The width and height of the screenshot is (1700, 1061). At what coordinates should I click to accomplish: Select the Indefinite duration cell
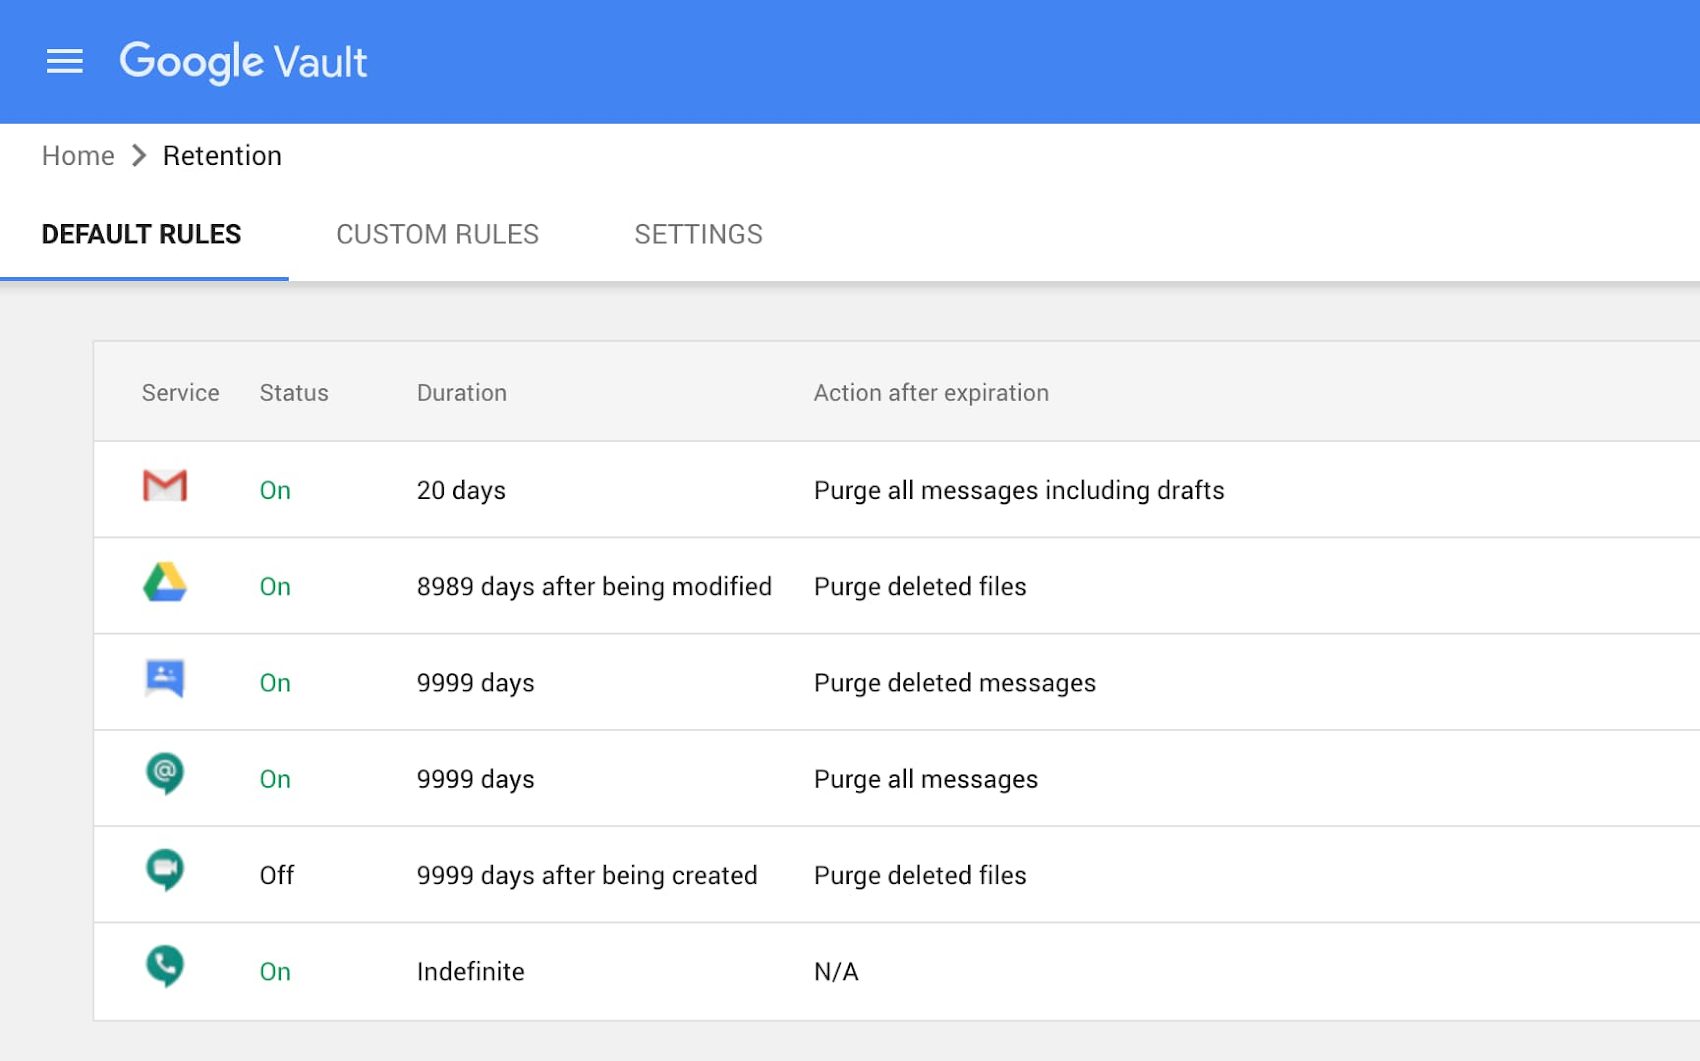(470, 971)
